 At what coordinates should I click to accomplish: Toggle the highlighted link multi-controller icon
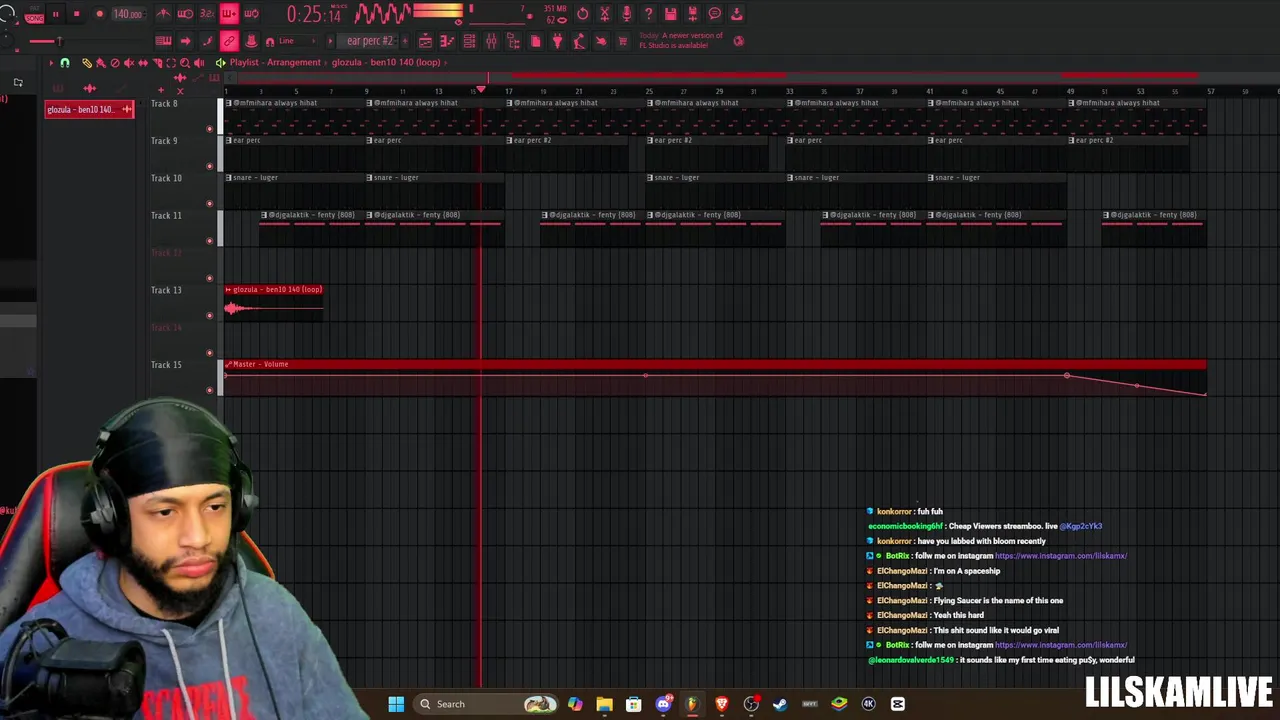(229, 41)
